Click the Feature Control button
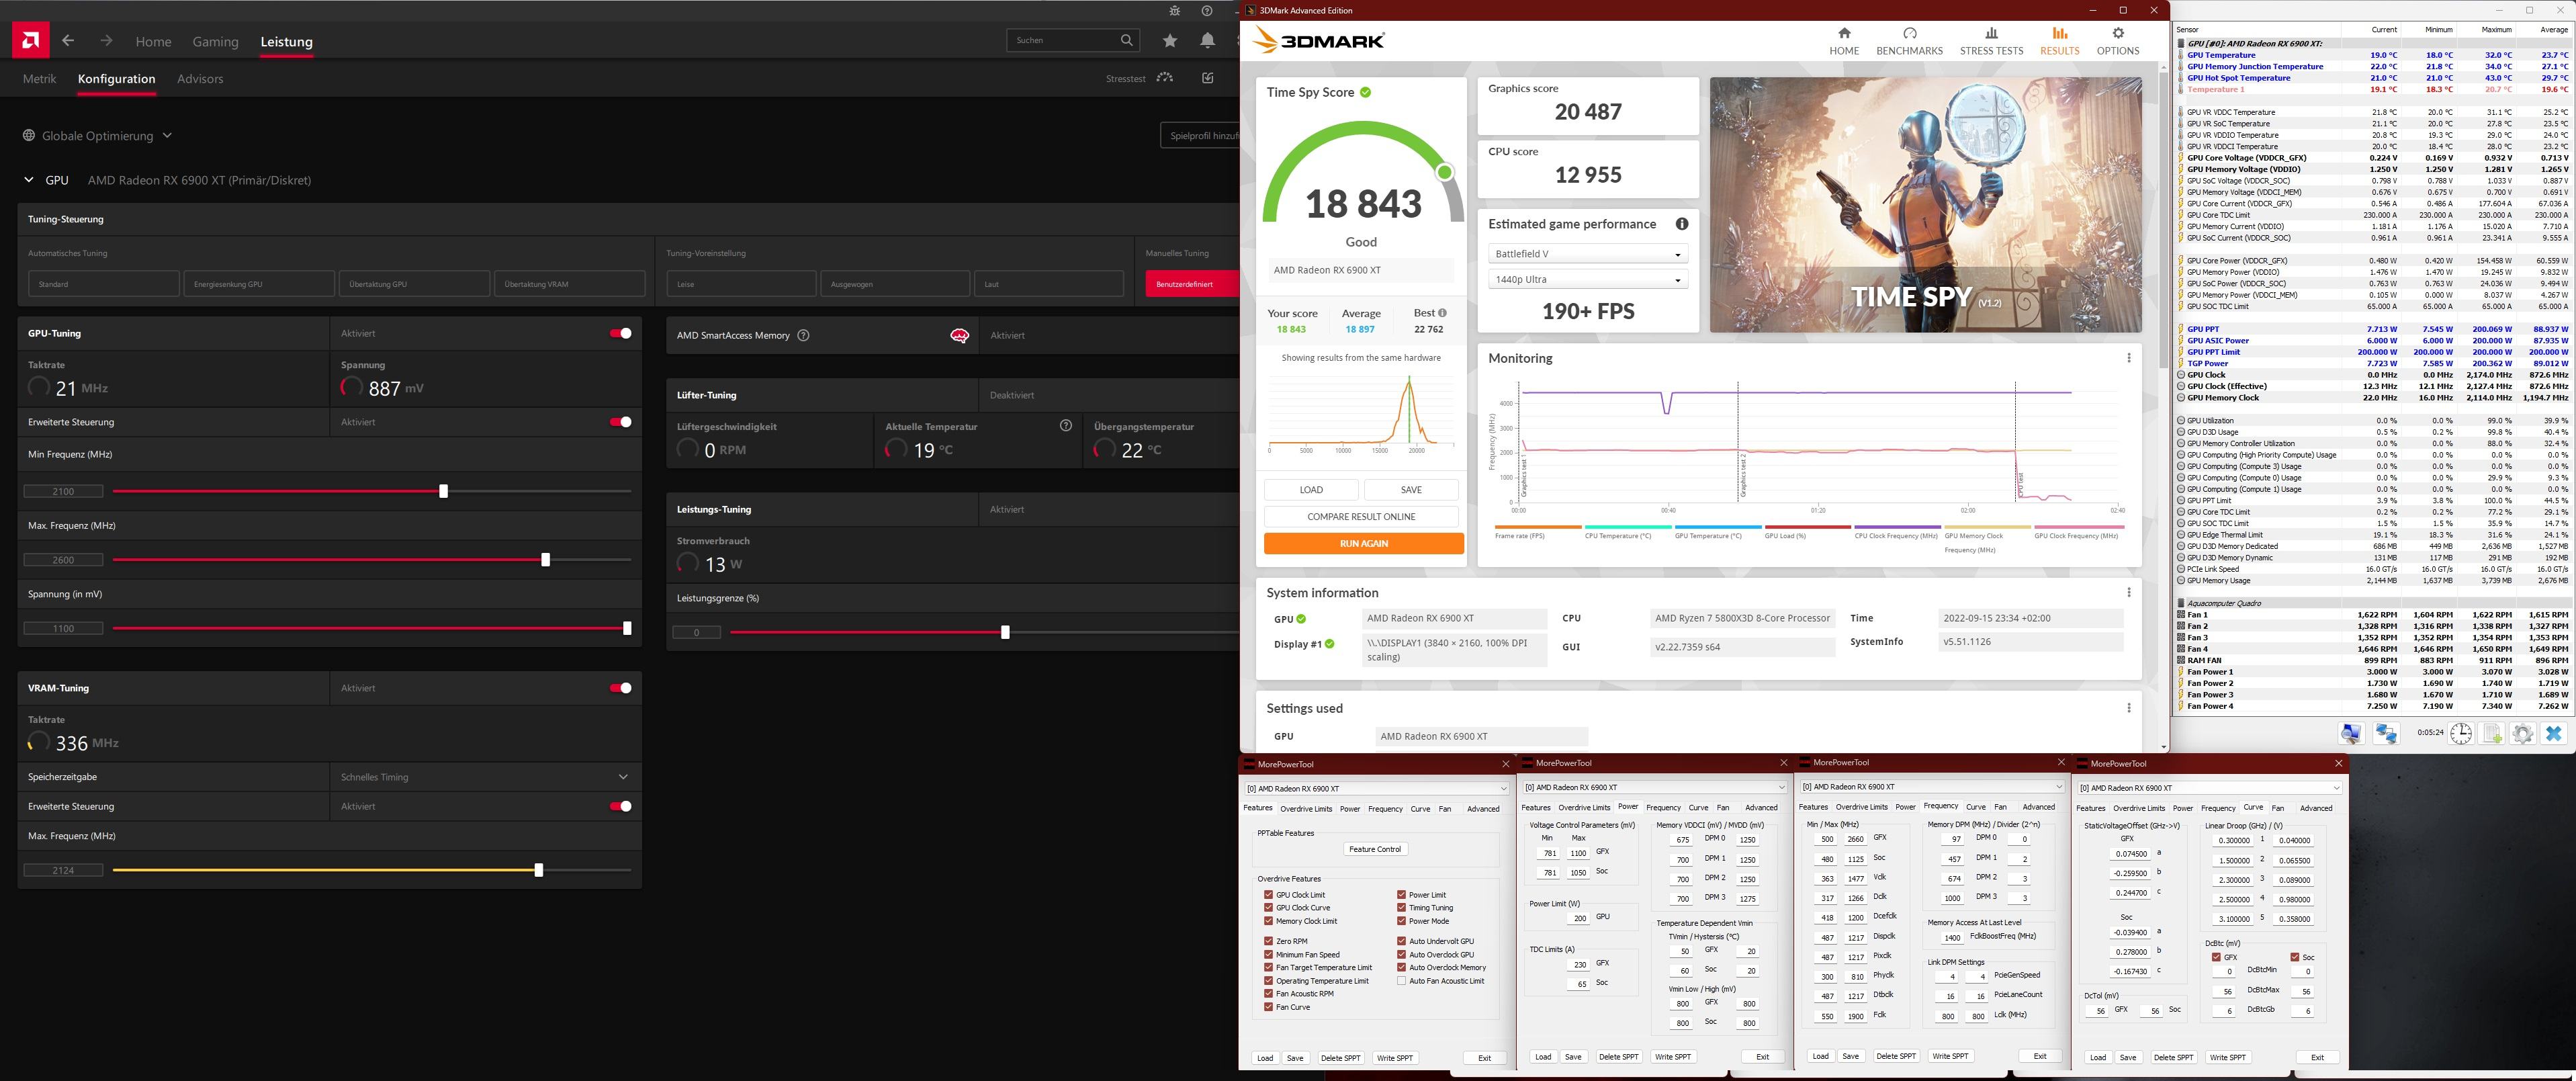The image size is (2576, 1081). [1375, 849]
